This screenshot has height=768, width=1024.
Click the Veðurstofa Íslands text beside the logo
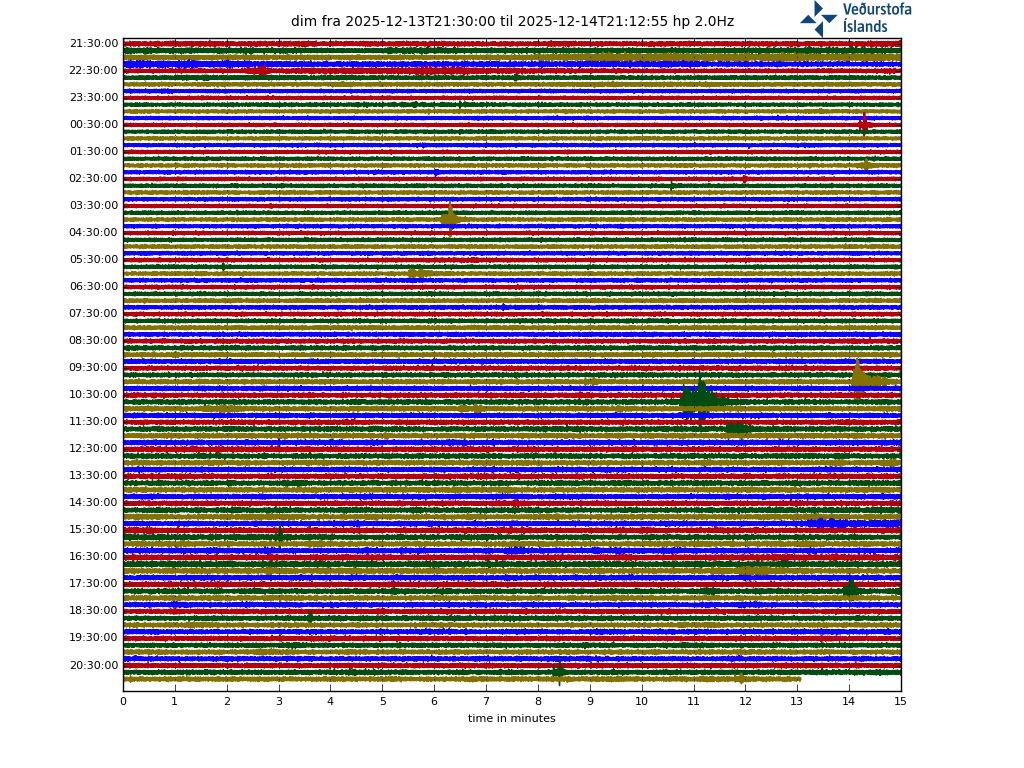(876, 18)
